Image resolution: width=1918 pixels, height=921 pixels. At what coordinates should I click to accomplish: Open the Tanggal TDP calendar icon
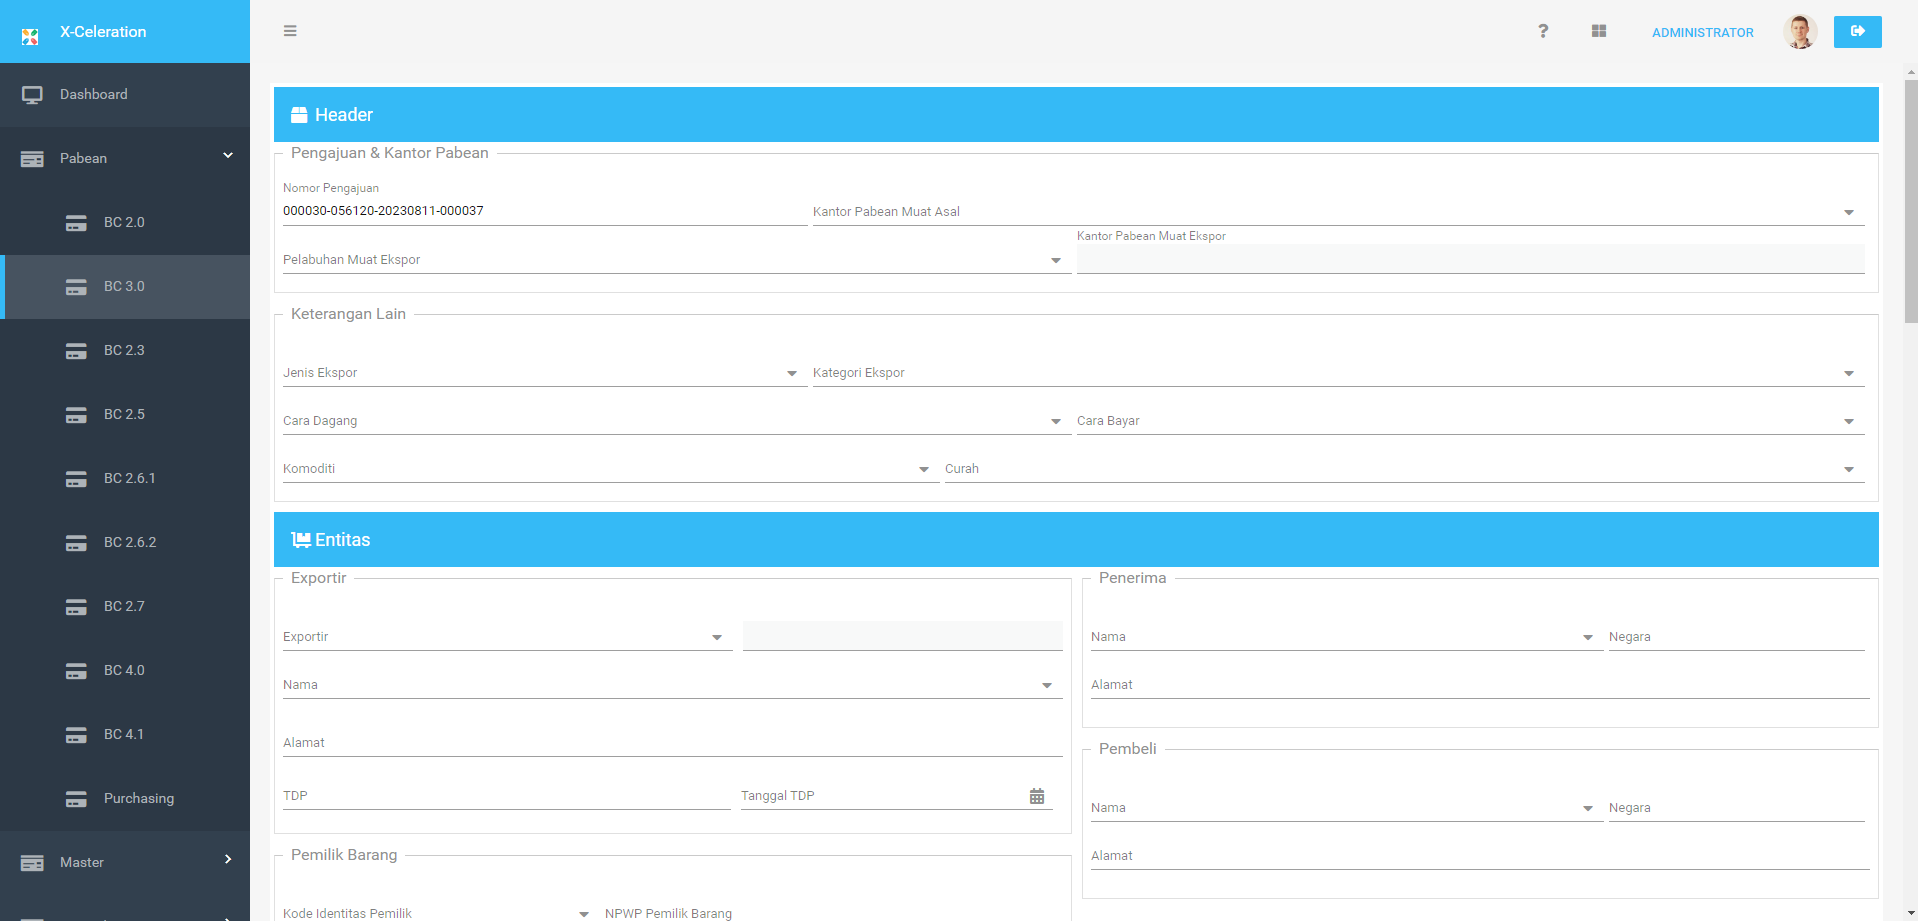(x=1037, y=796)
